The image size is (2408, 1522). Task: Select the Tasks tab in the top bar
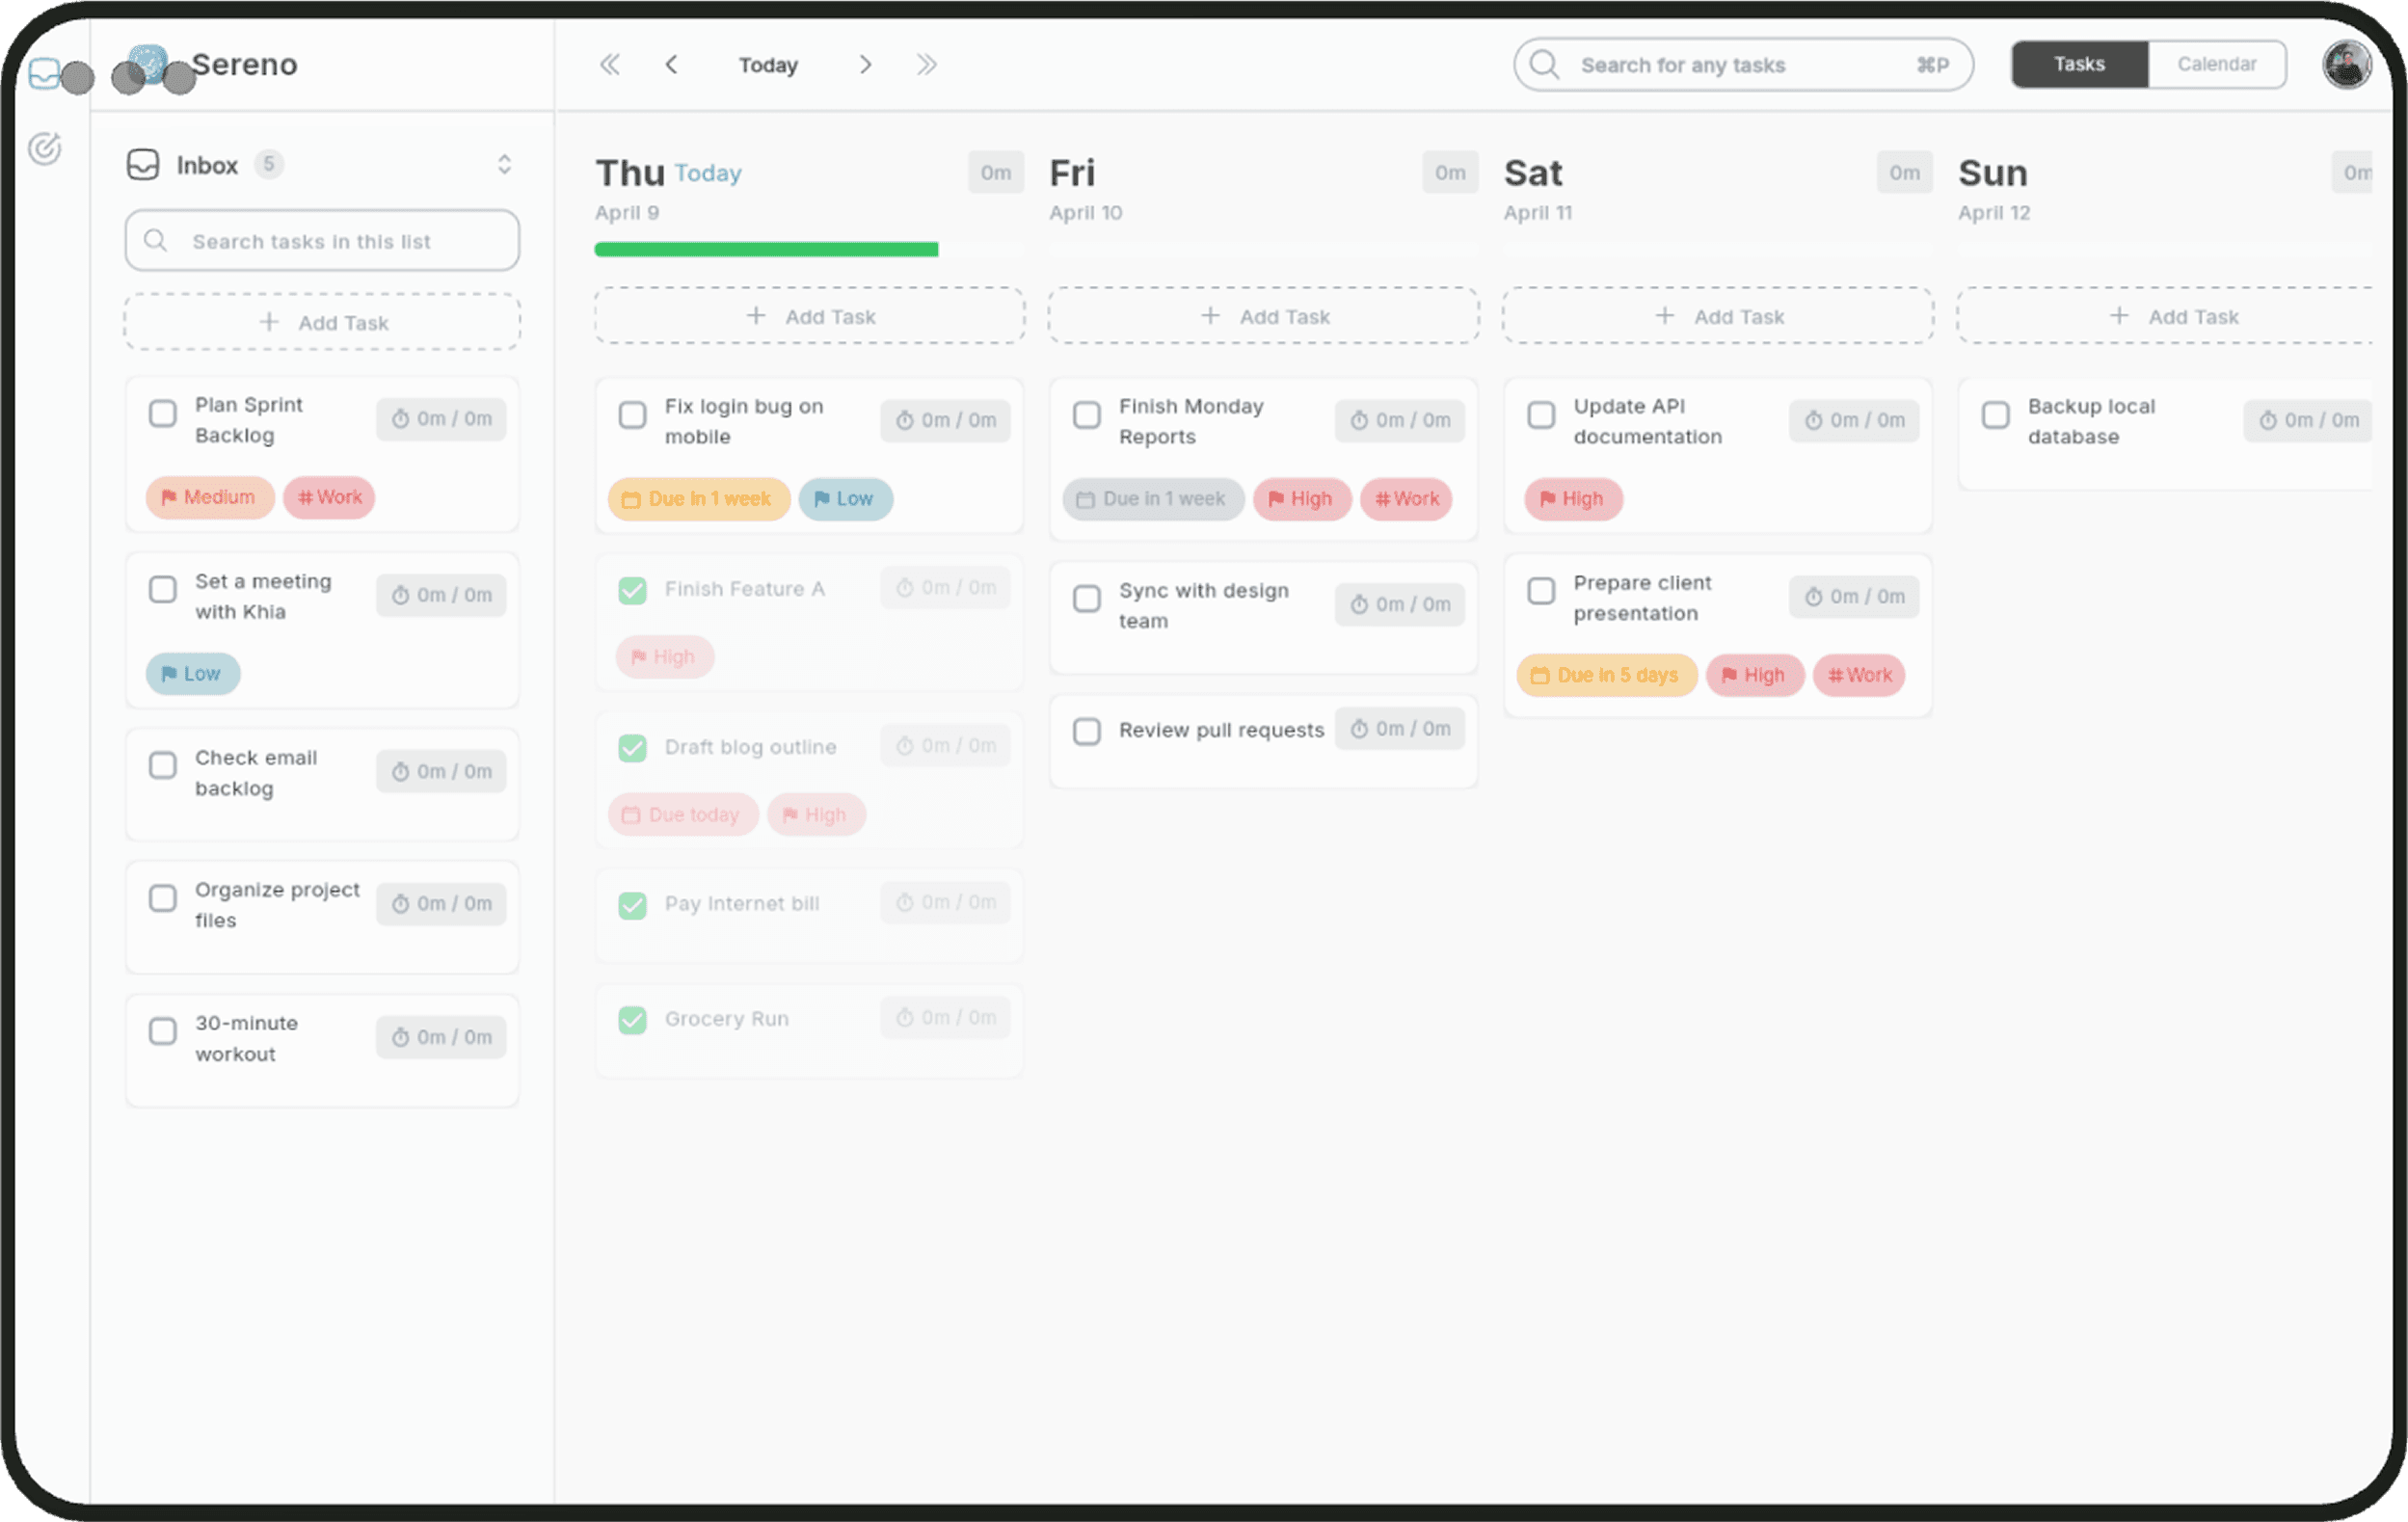2079,64
